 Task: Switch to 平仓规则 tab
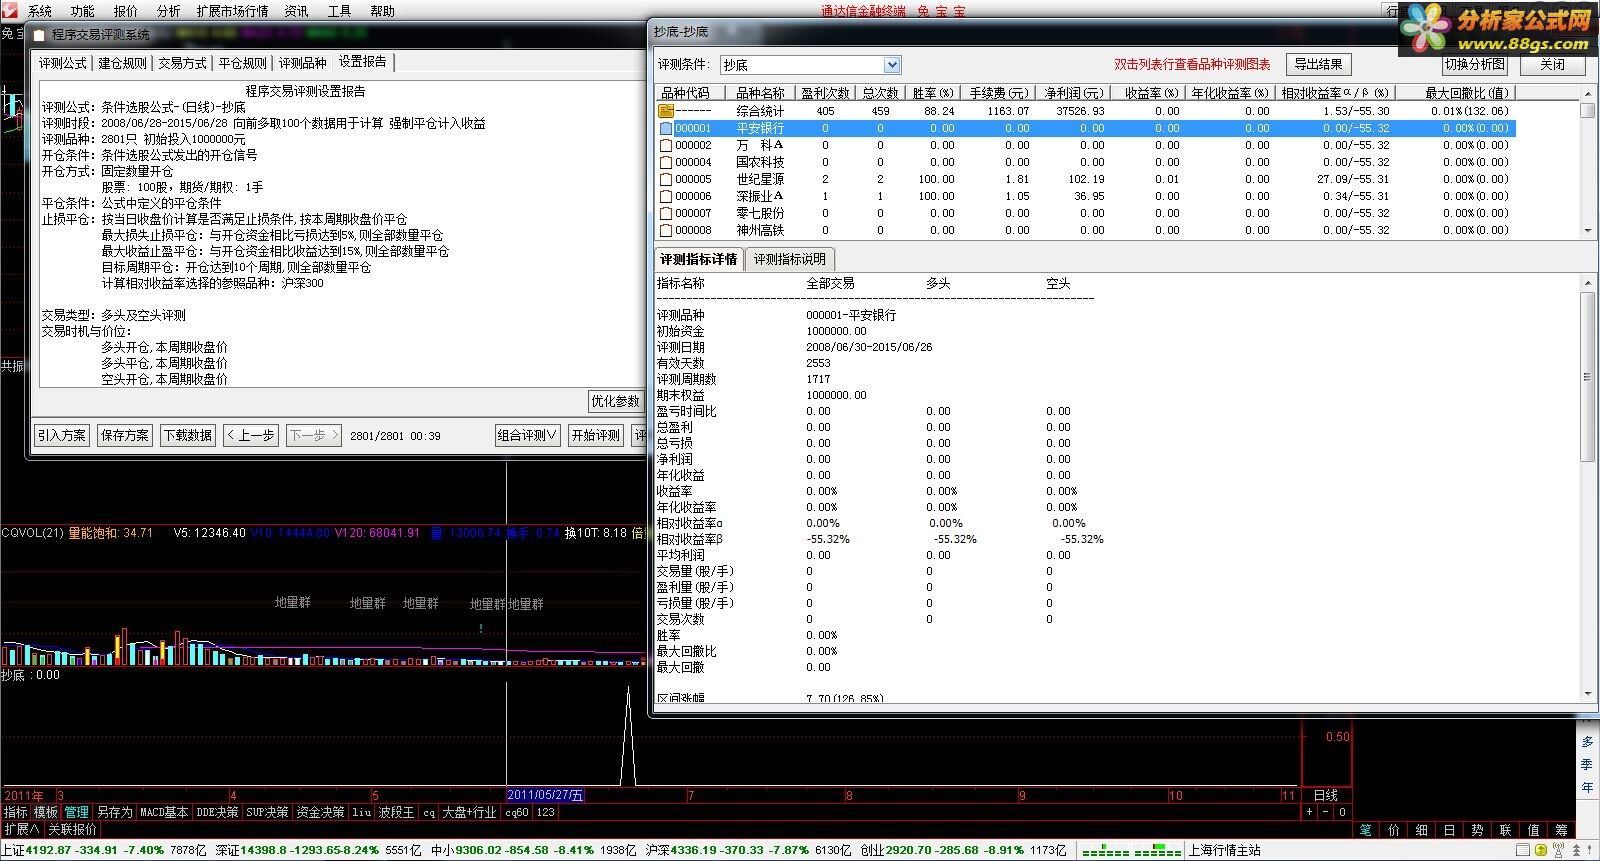243,63
